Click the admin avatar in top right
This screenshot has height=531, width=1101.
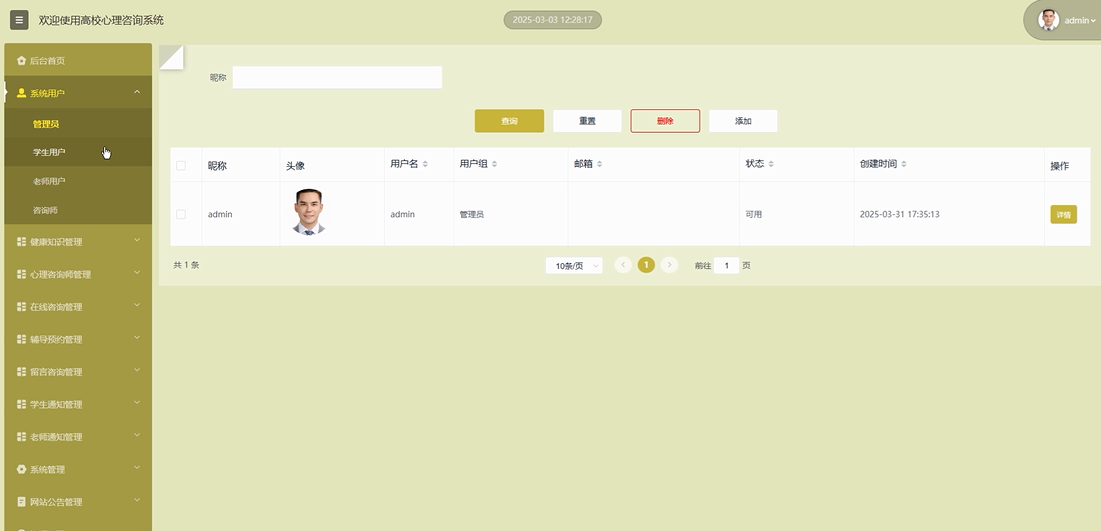pyautogui.click(x=1048, y=20)
